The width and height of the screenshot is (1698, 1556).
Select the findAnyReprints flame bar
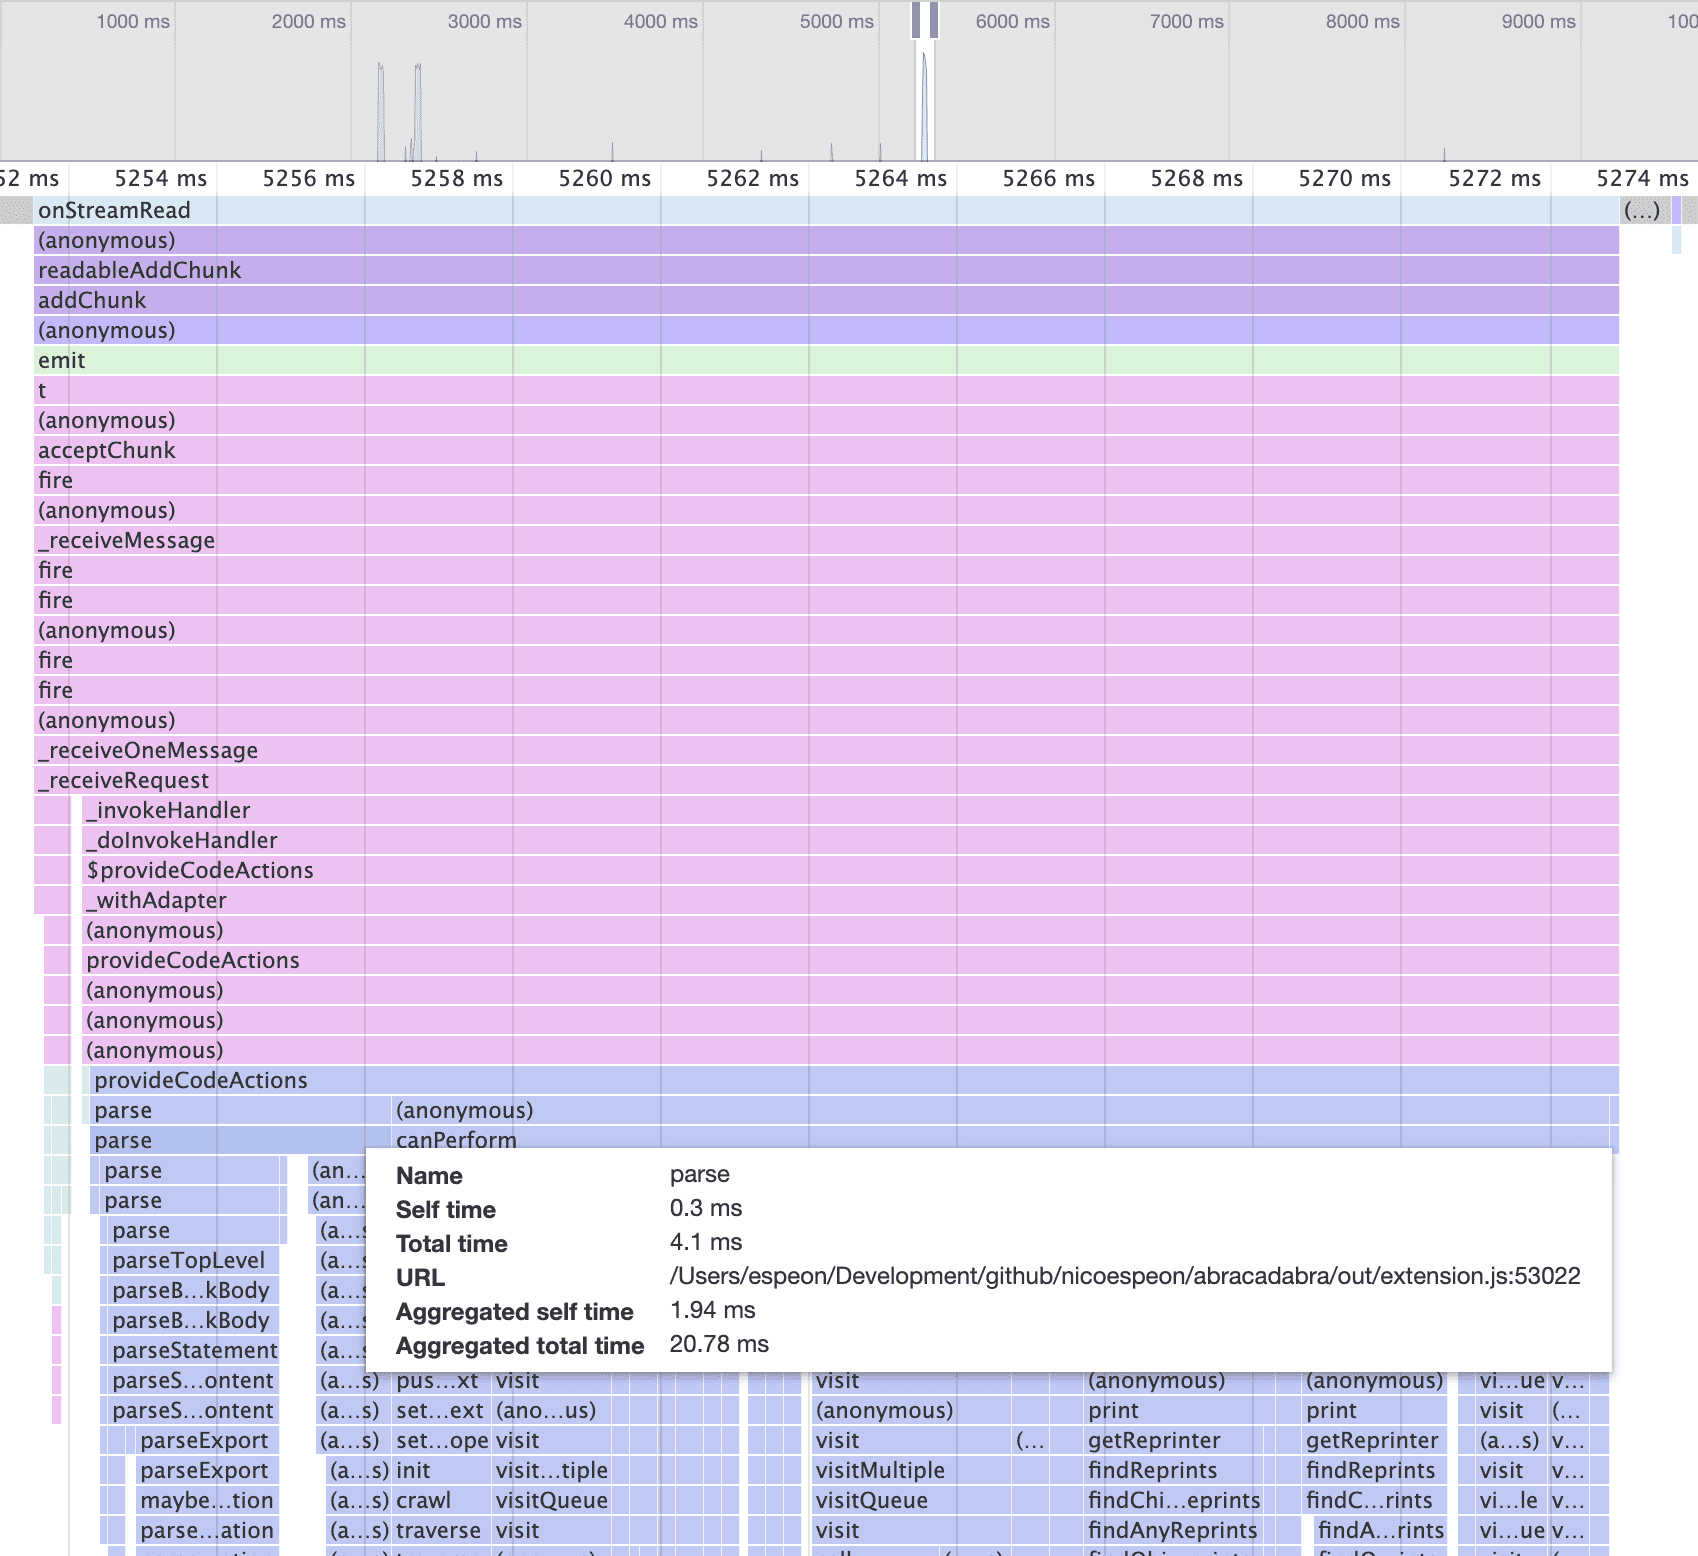(x=1172, y=1530)
